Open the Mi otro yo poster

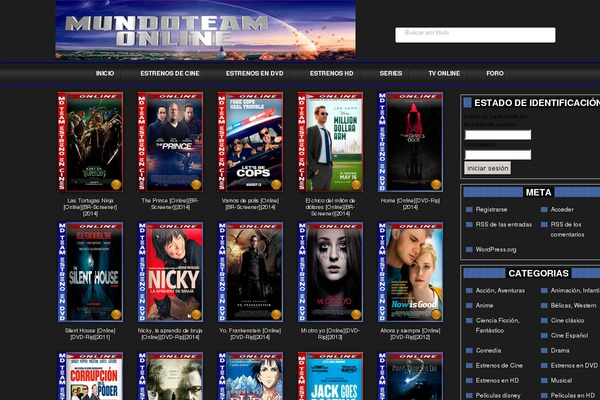click(330, 272)
